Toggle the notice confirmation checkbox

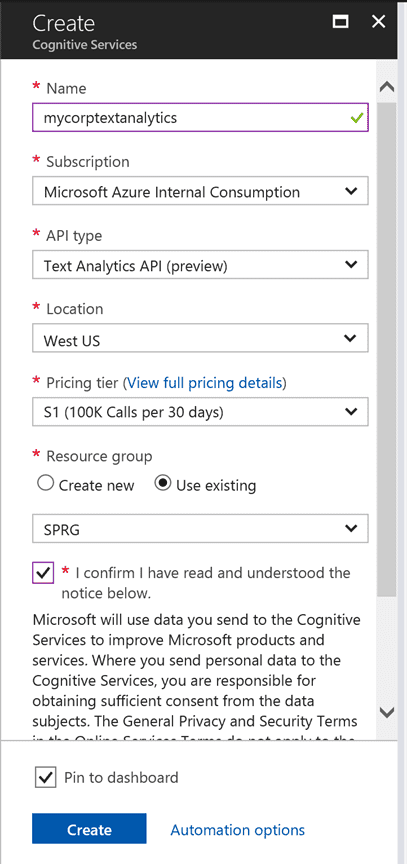43,574
